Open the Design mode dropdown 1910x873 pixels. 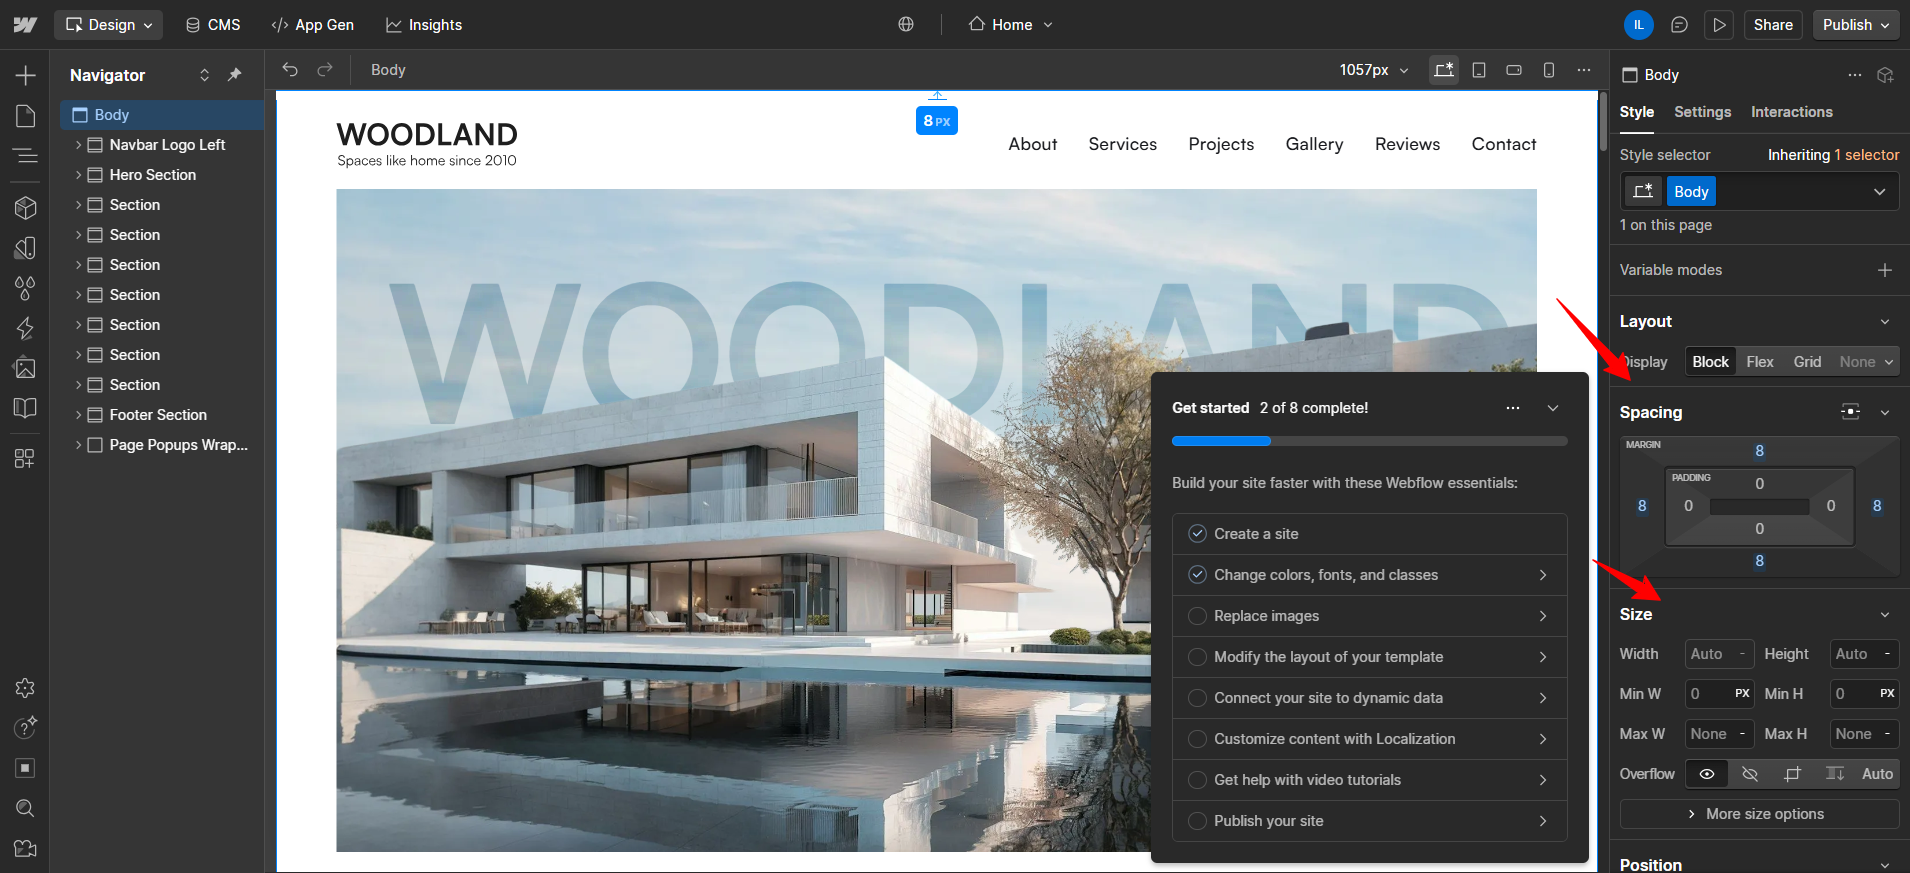[x=109, y=25]
